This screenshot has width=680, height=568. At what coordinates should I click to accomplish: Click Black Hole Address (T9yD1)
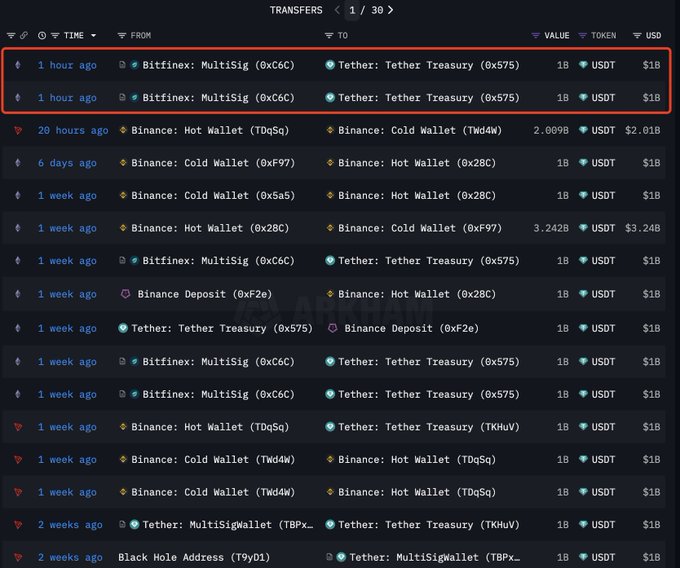point(194,557)
